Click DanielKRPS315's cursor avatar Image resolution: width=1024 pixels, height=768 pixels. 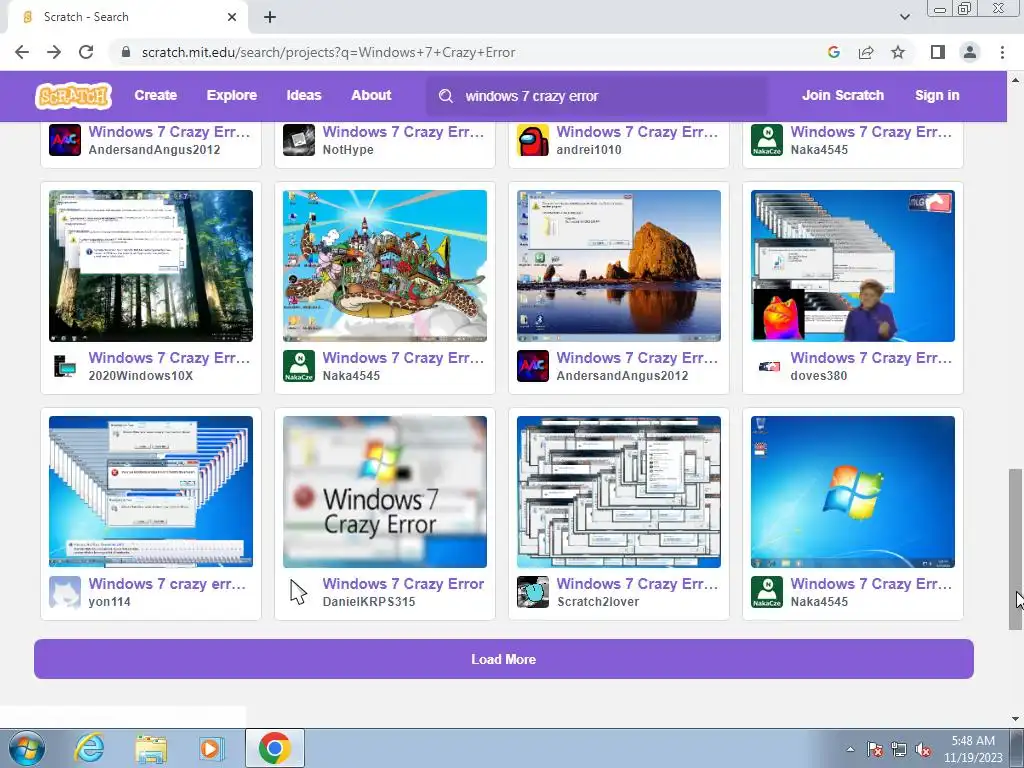[299, 592]
